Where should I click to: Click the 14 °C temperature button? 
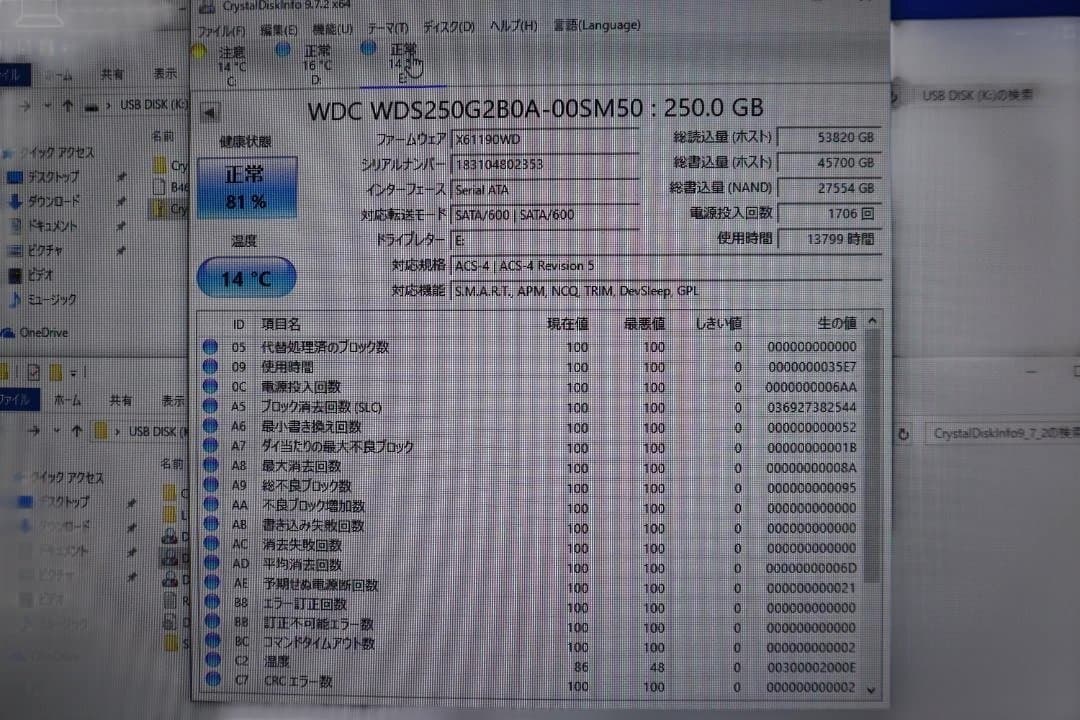[x=247, y=278]
